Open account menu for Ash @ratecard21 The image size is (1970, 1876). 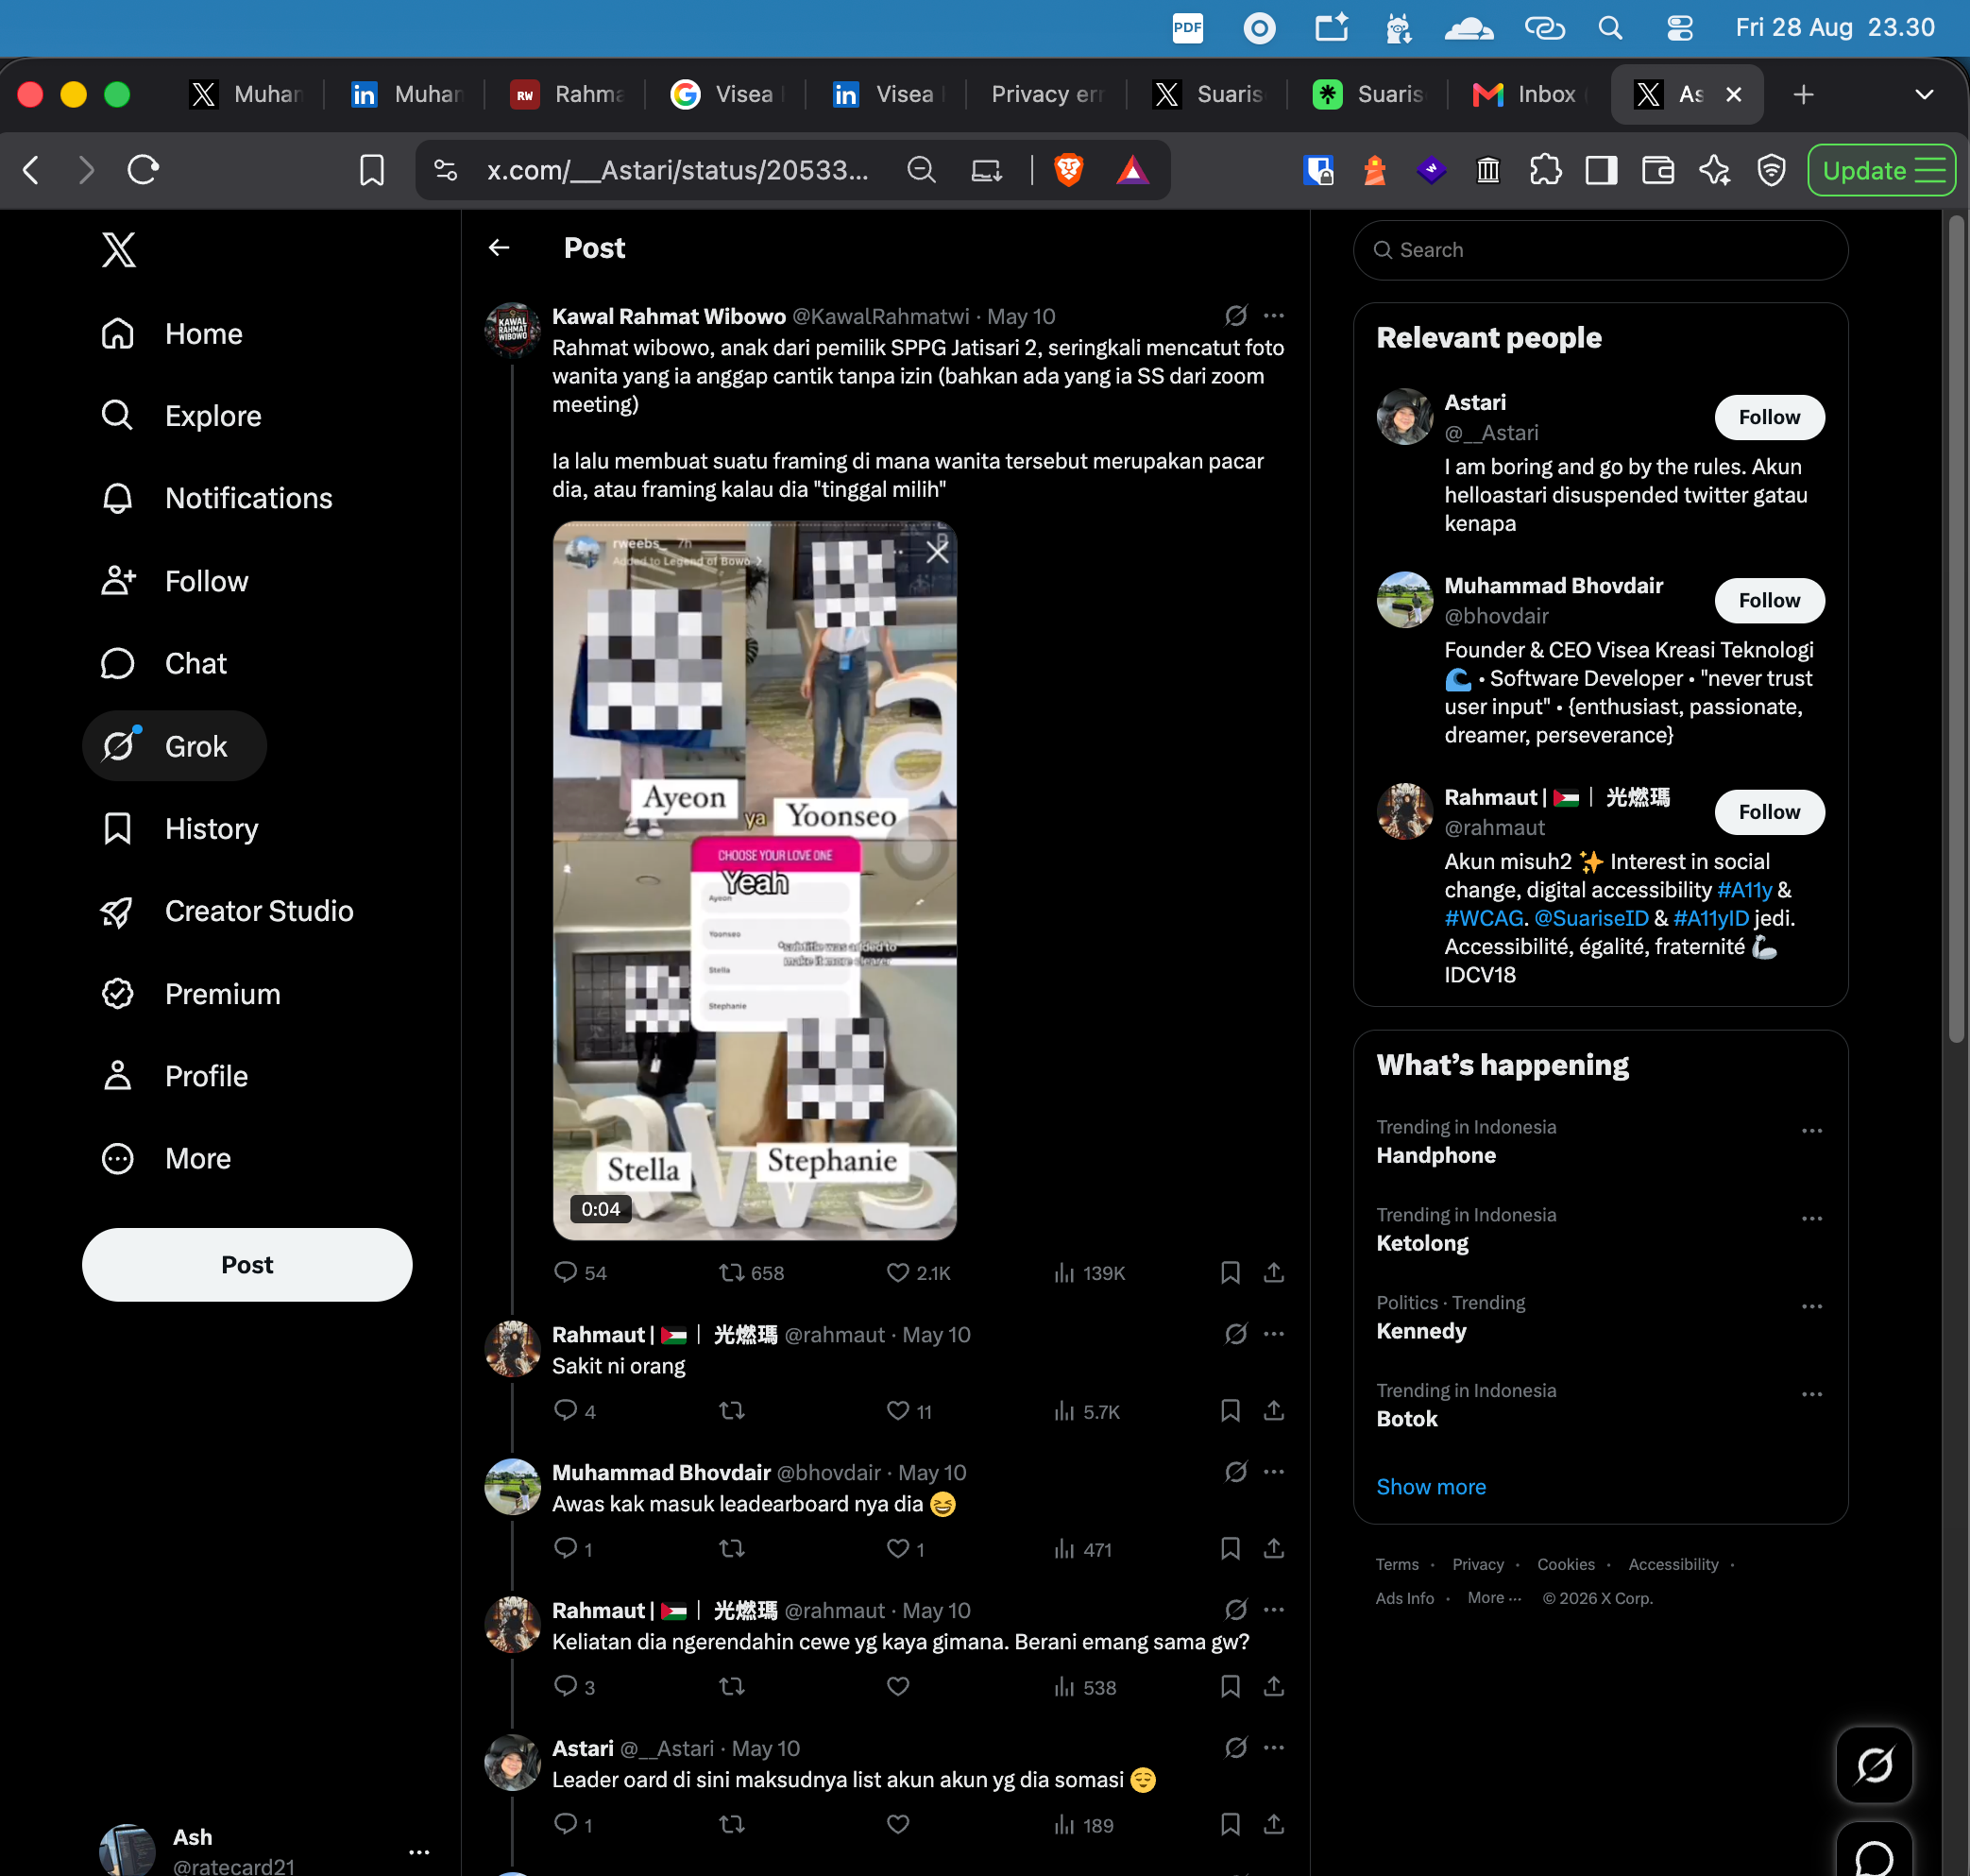pyautogui.click(x=265, y=1850)
